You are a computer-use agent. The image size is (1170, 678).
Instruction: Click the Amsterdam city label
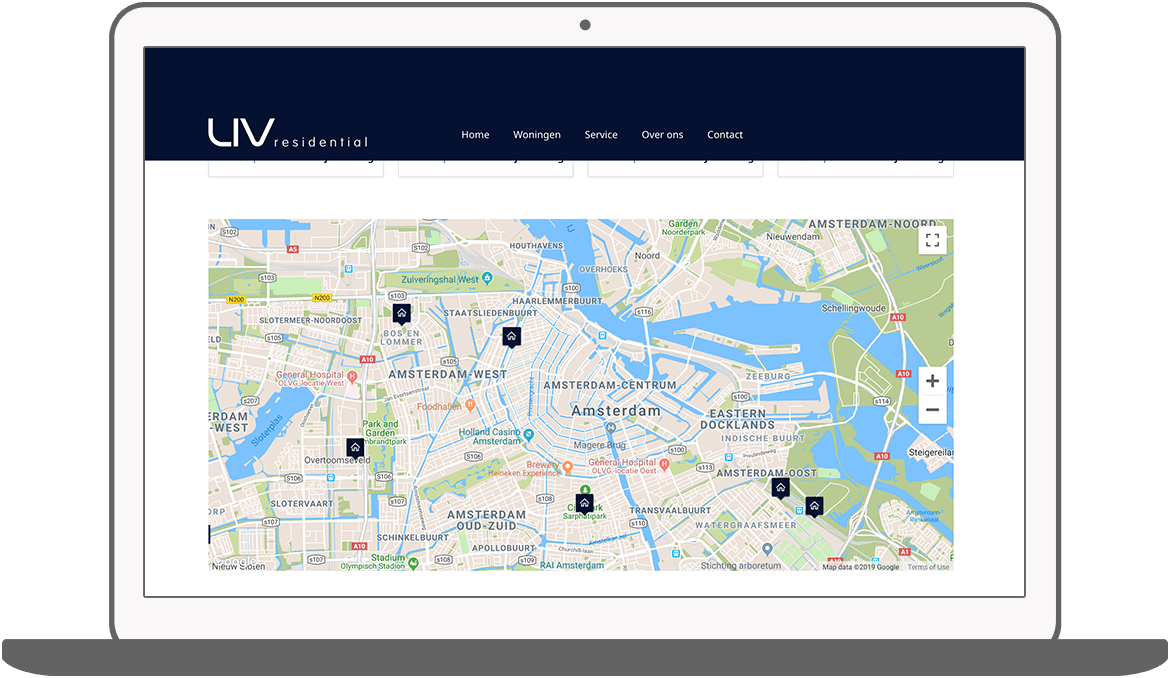pyautogui.click(x=616, y=411)
